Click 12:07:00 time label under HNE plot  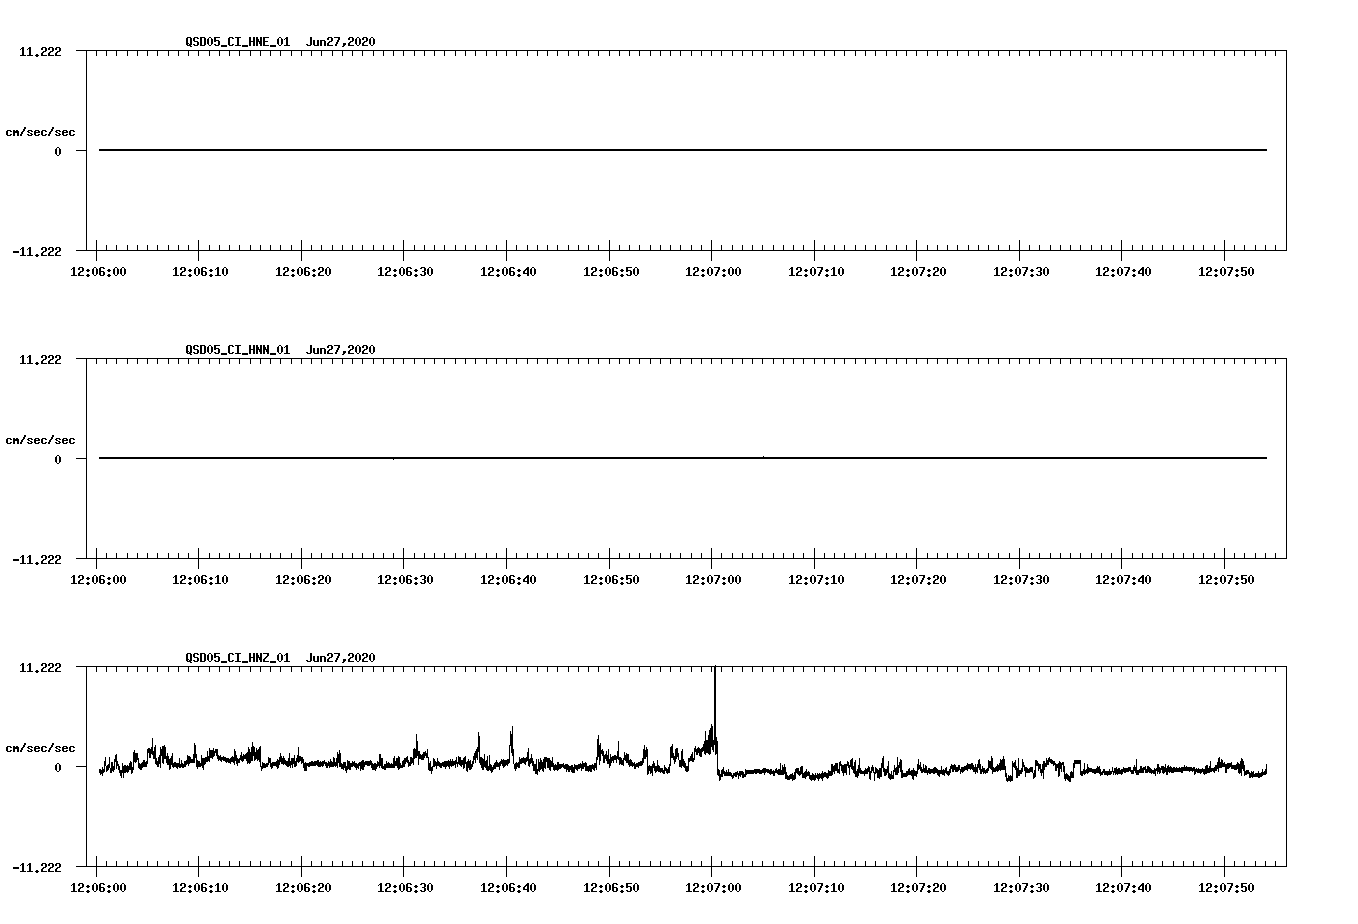click(712, 272)
